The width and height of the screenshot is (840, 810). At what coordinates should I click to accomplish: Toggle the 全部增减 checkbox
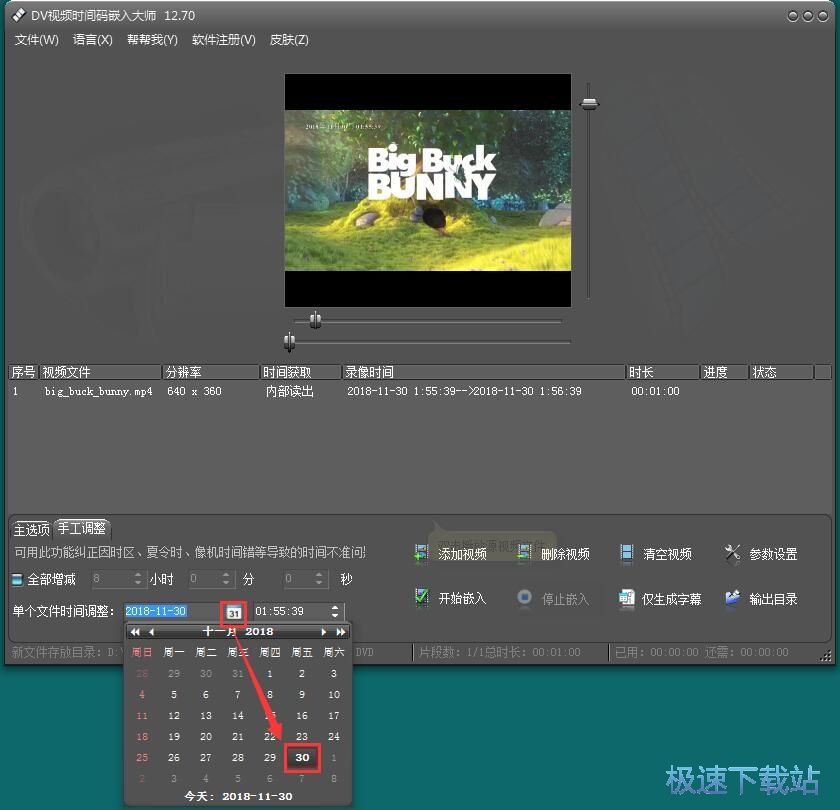(x=17, y=579)
